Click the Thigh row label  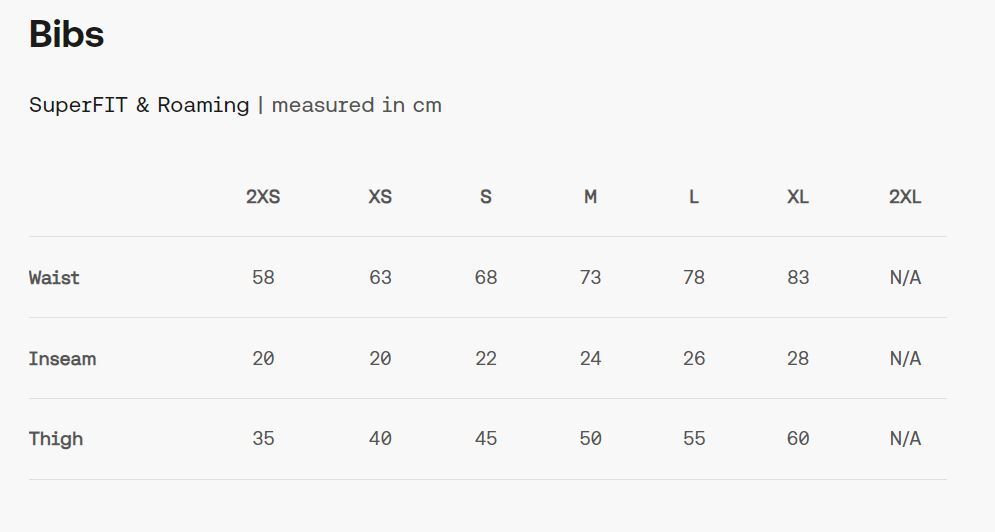click(x=56, y=439)
